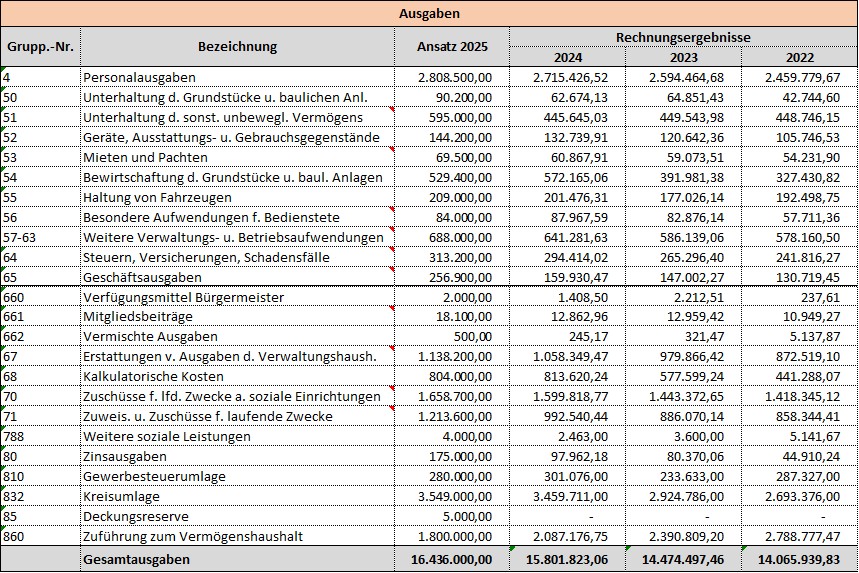This screenshot has height=573, width=859.
Task: Select the Ausgaben title cell
Action: 429,14
